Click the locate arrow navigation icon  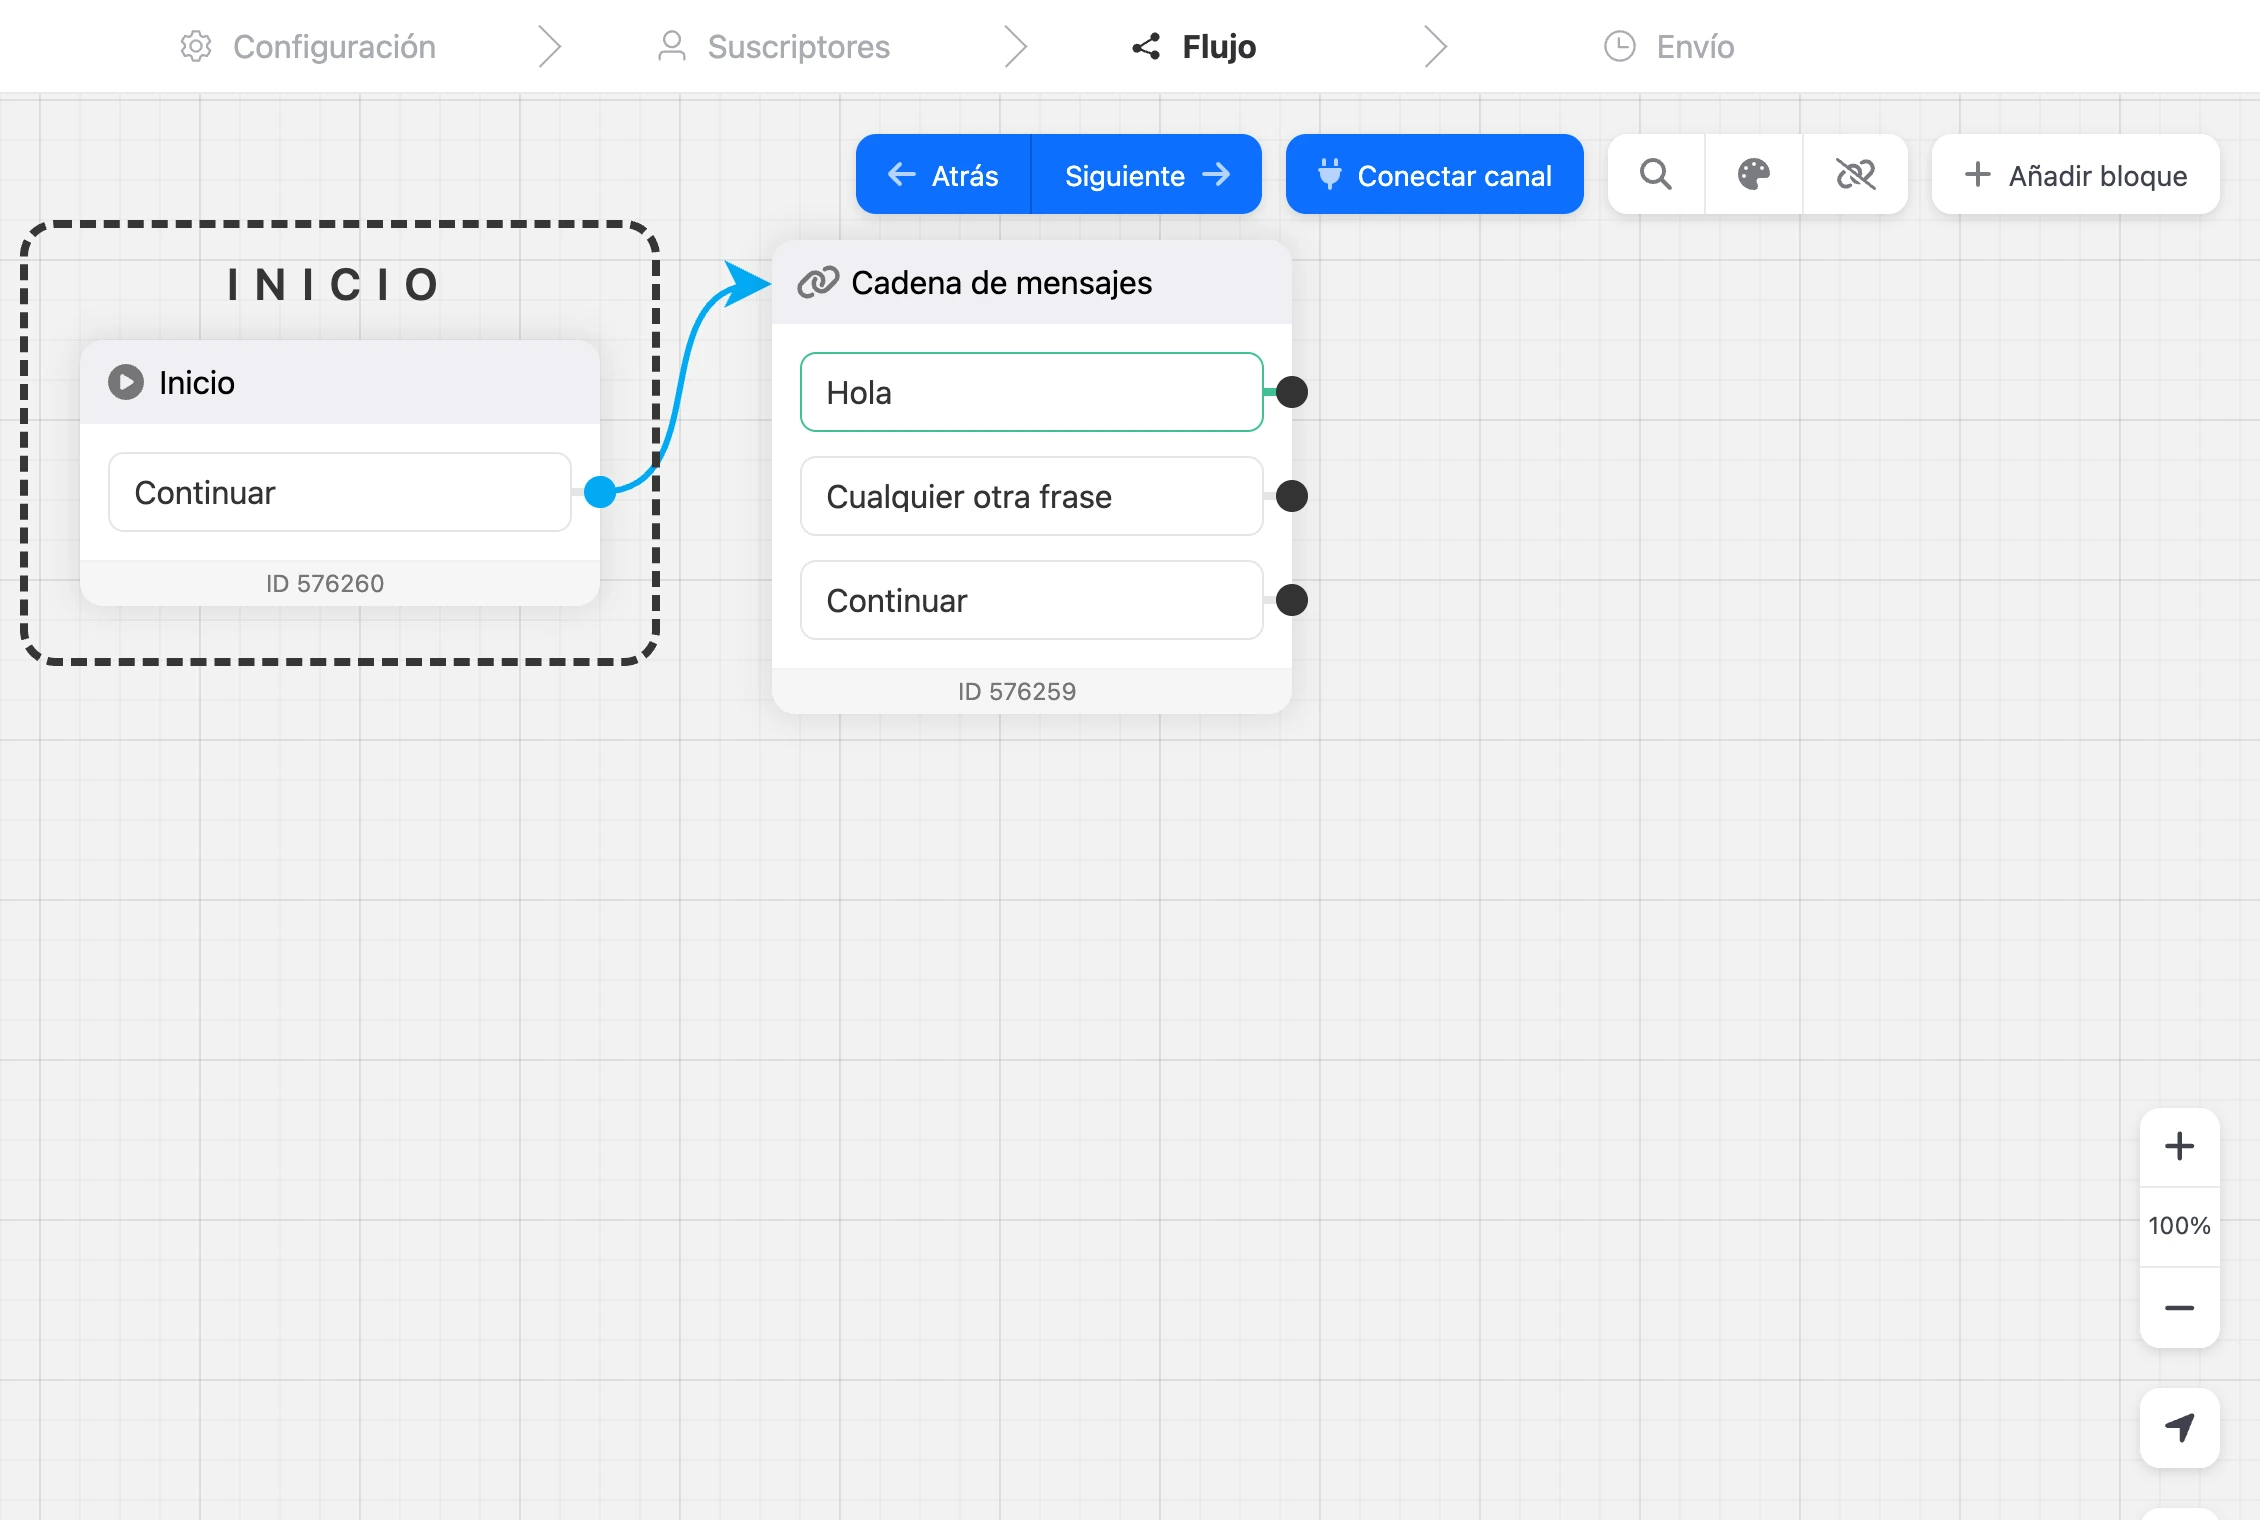pyautogui.click(x=2180, y=1427)
